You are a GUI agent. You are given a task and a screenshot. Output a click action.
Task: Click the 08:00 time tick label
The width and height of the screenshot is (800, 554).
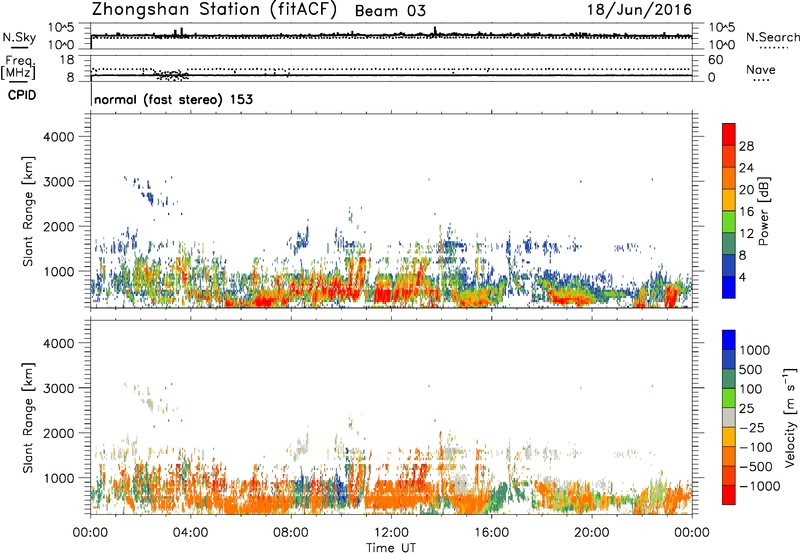pyautogui.click(x=291, y=533)
